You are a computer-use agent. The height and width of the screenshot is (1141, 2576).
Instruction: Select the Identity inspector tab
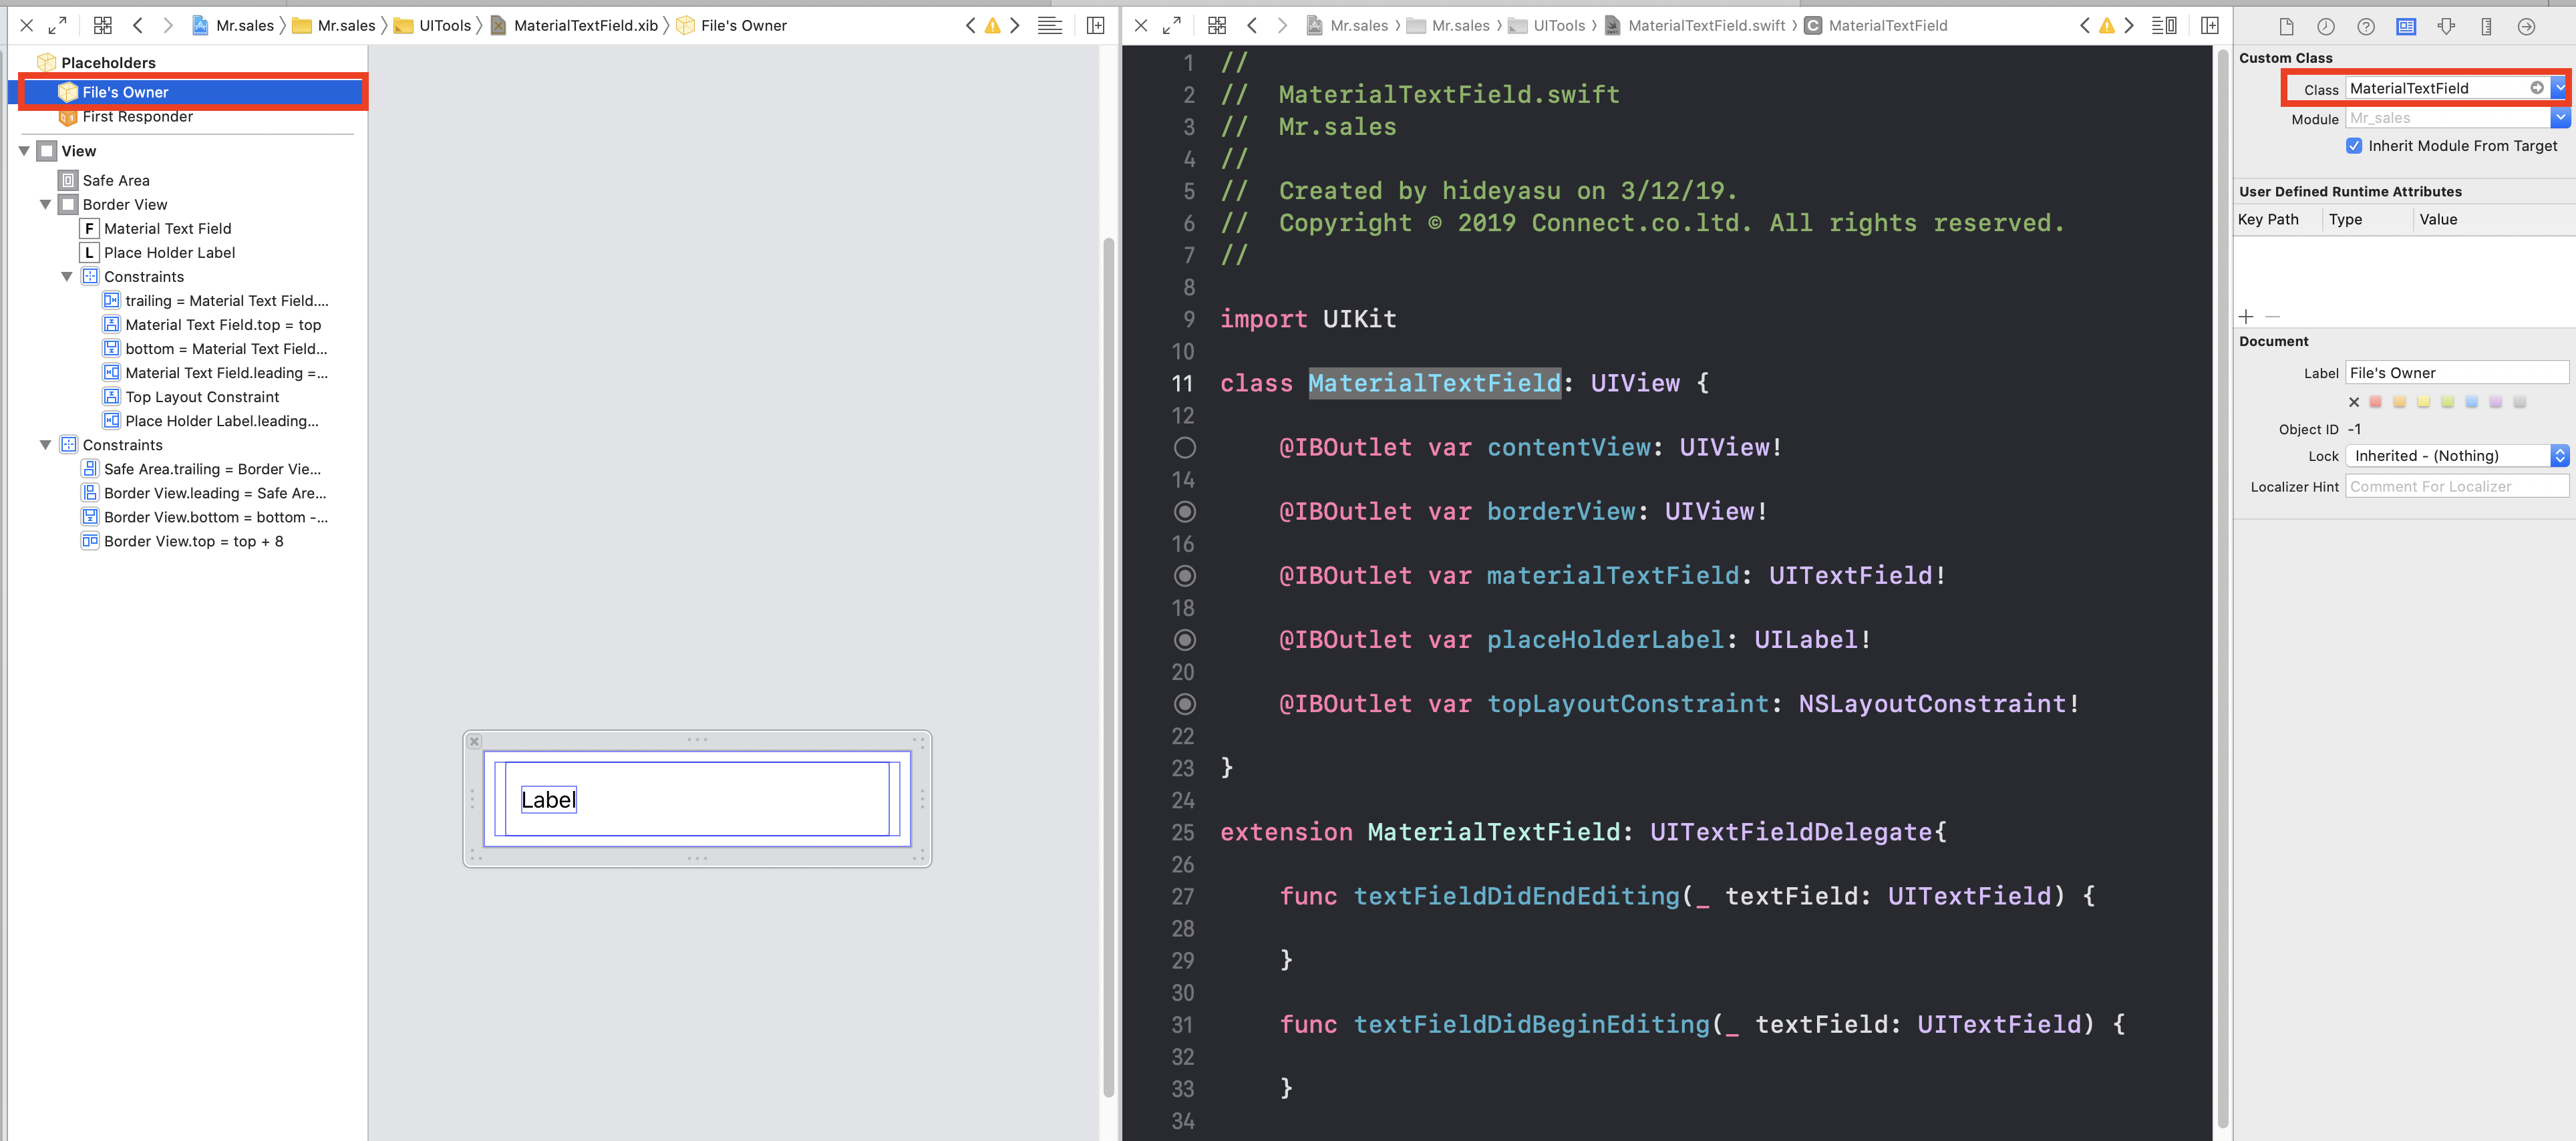2406,27
